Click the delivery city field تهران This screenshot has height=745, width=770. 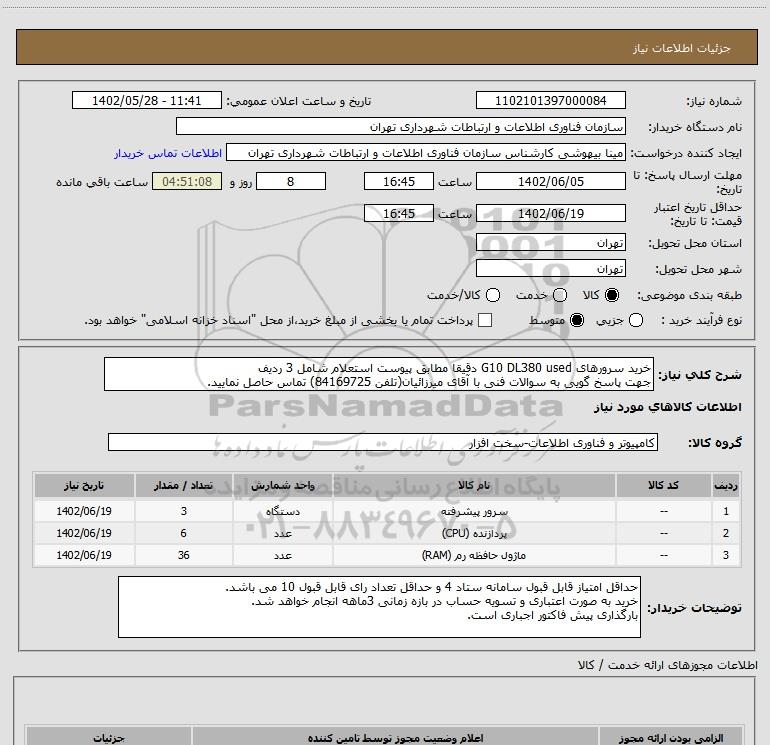coord(550,269)
